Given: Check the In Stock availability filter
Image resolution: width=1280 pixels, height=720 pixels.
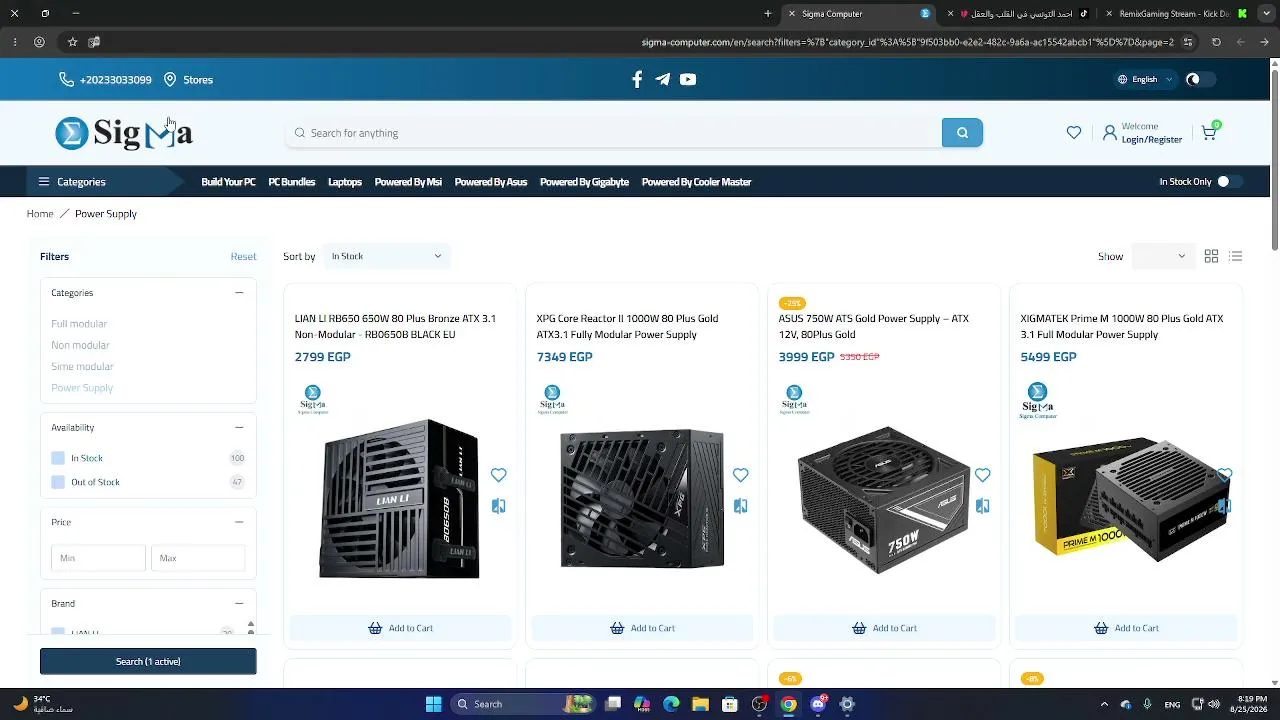Looking at the screenshot, I should point(58,458).
